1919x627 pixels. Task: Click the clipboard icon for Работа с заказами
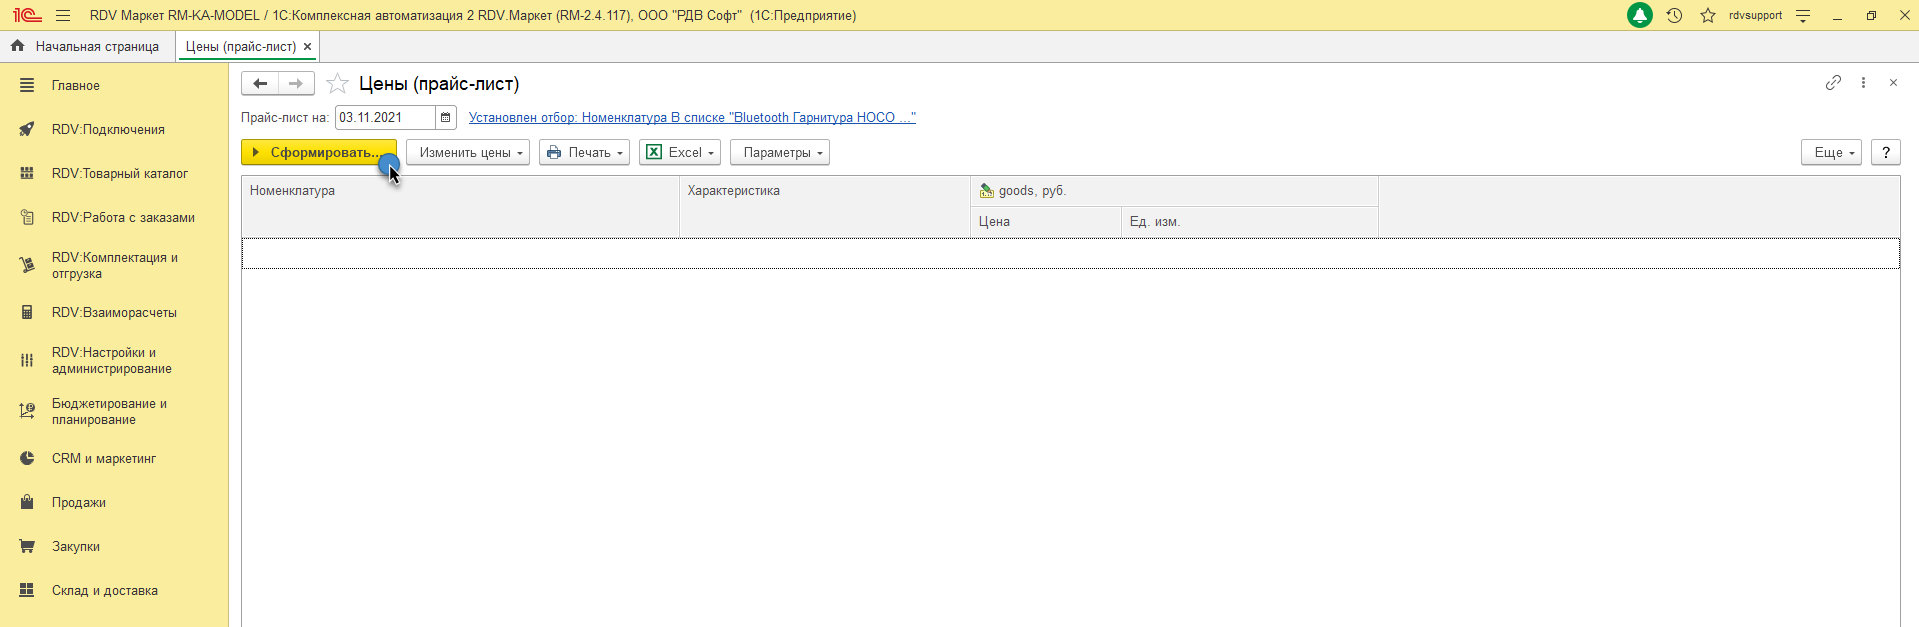27,217
